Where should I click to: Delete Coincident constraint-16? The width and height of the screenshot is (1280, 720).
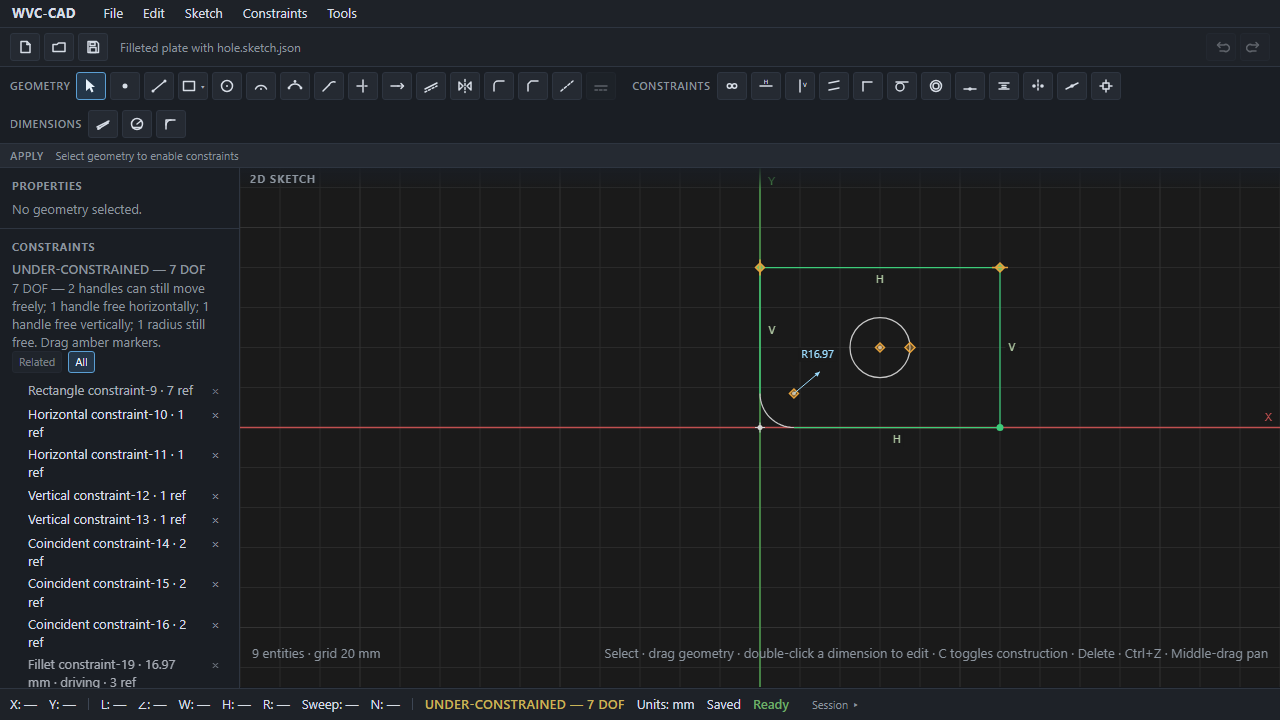click(x=215, y=625)
